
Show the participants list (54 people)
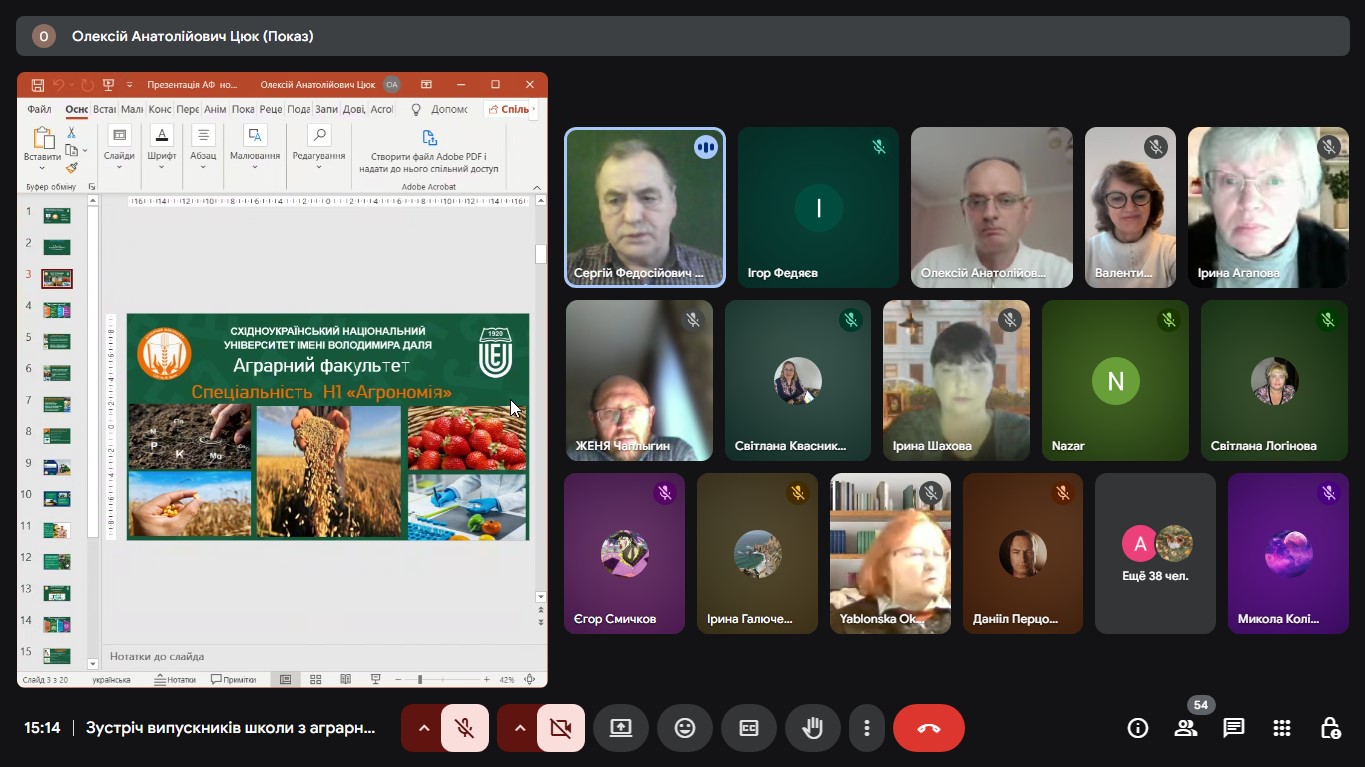[1186, 728]
